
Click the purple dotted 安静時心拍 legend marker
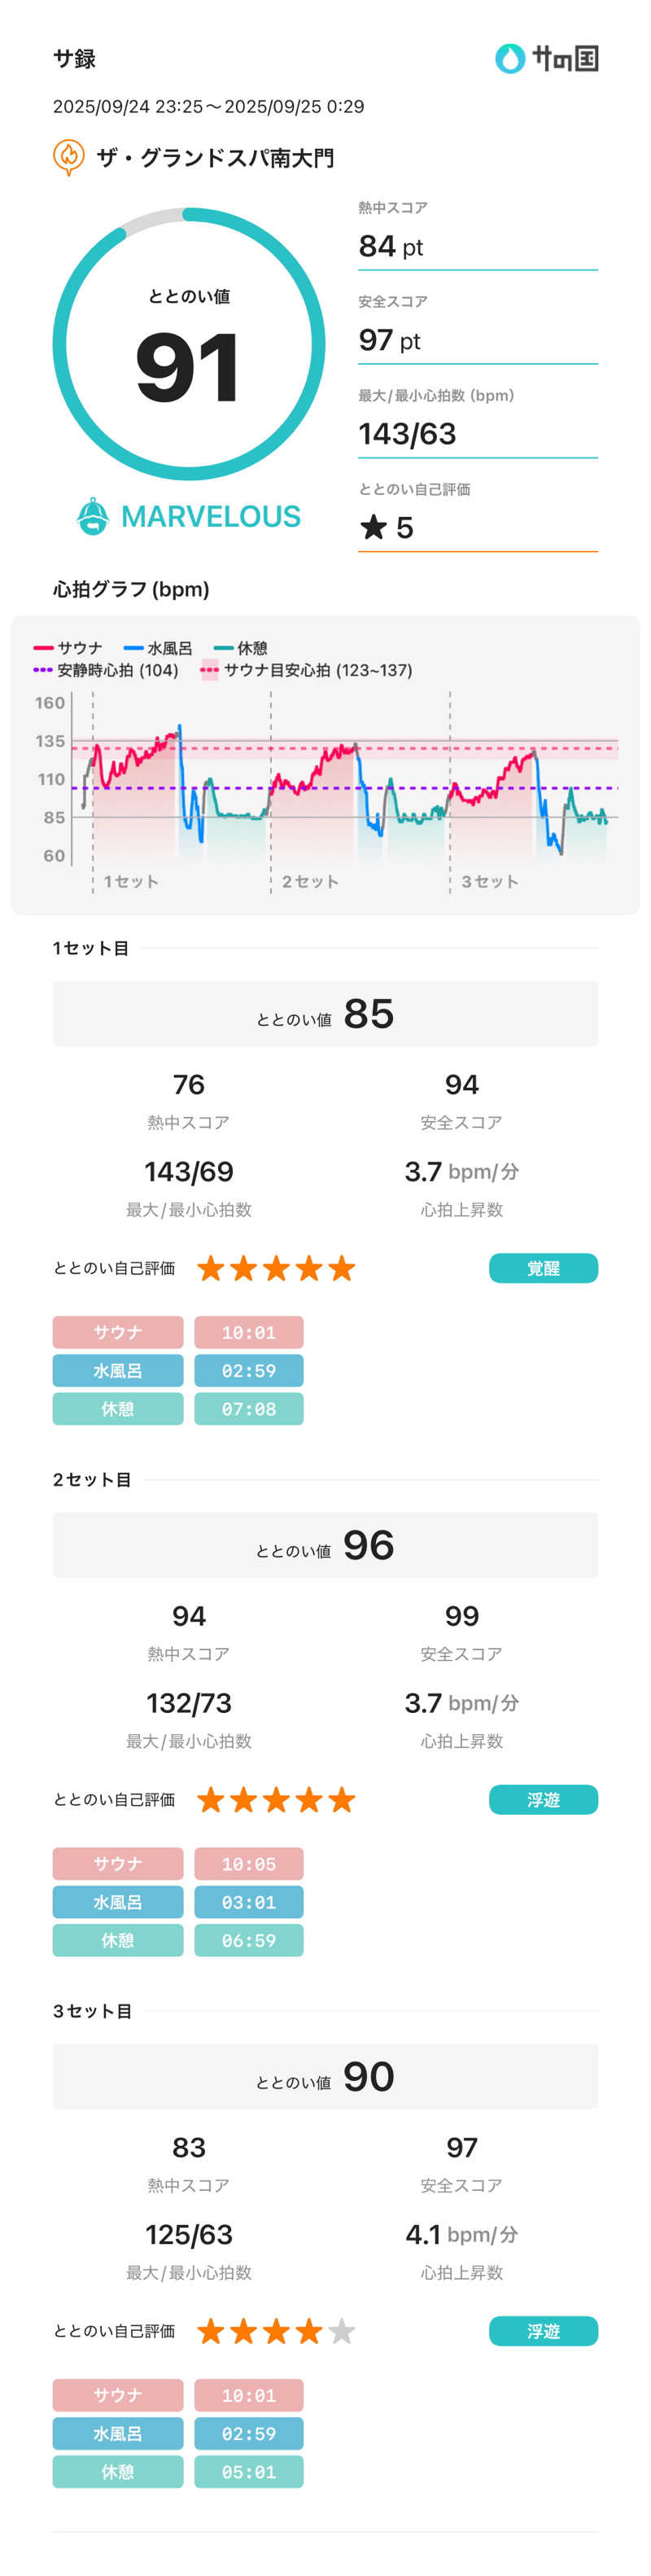[x=43, y=670]
